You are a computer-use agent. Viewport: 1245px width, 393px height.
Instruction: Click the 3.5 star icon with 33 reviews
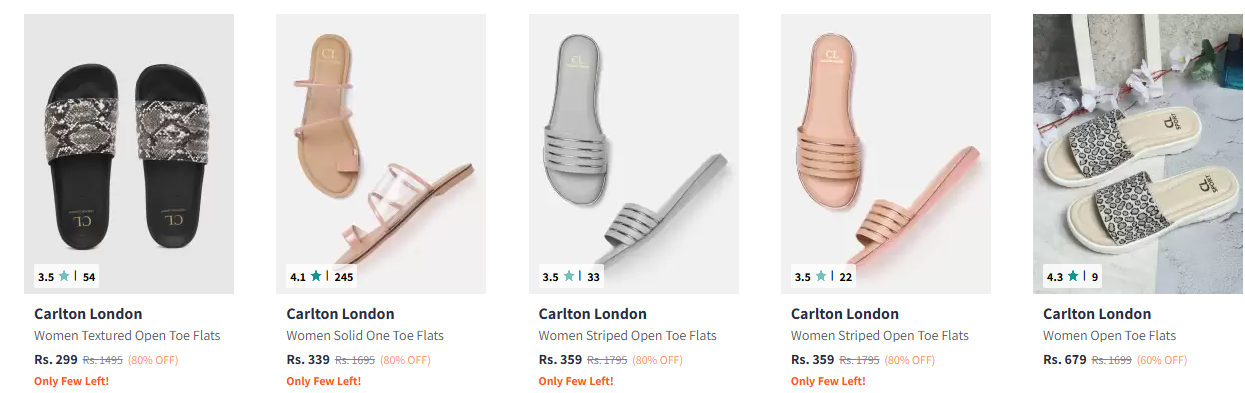[569, 276]
